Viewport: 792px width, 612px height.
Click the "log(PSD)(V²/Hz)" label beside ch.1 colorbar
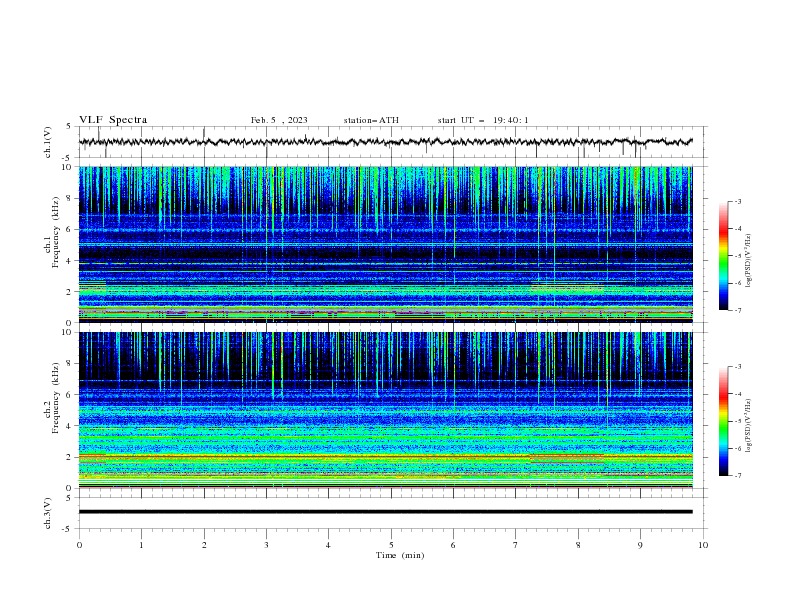point(749,261)
